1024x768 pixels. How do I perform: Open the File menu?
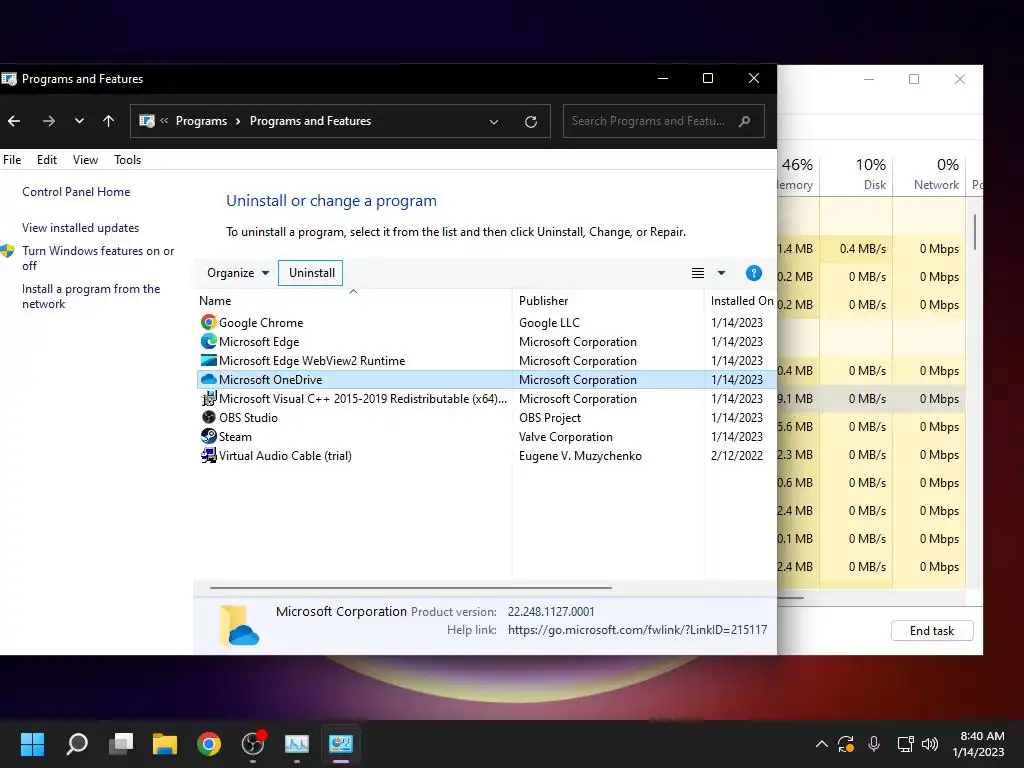click(12, 160)
